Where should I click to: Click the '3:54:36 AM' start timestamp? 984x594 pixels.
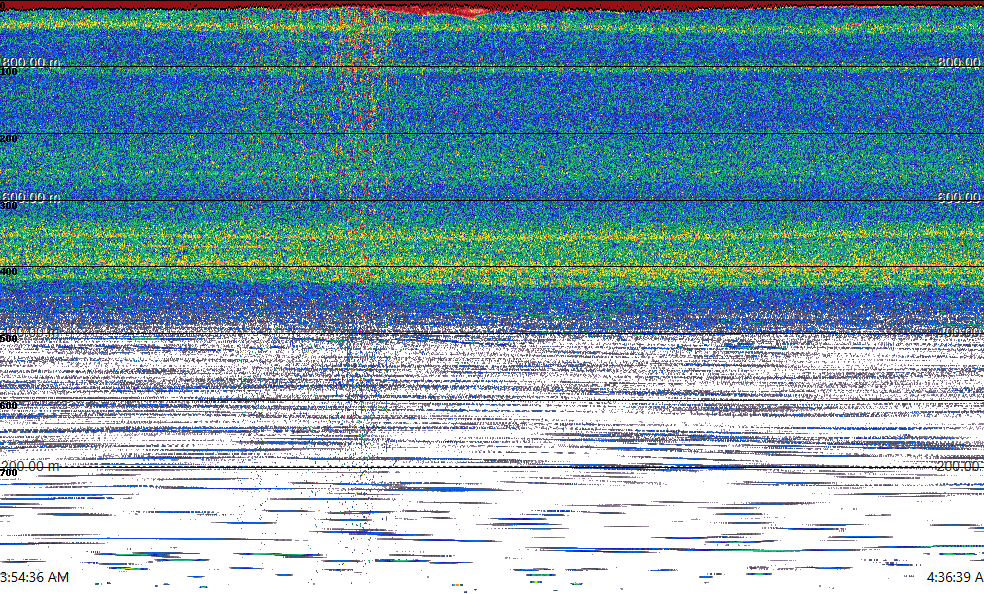point(35,577)
